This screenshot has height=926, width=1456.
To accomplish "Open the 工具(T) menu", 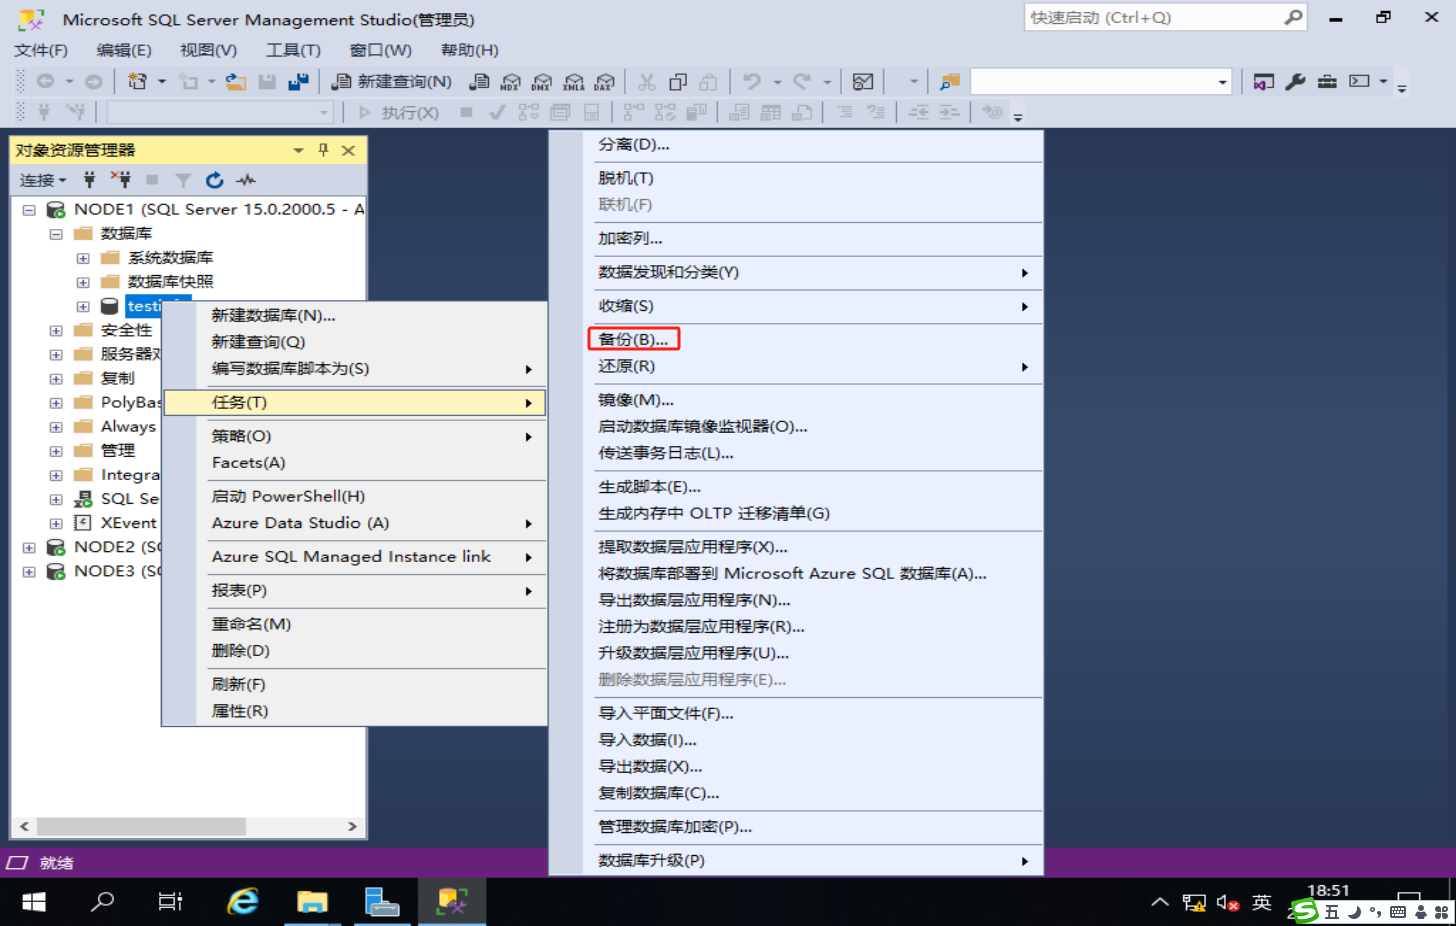I will tap(293, 50).
